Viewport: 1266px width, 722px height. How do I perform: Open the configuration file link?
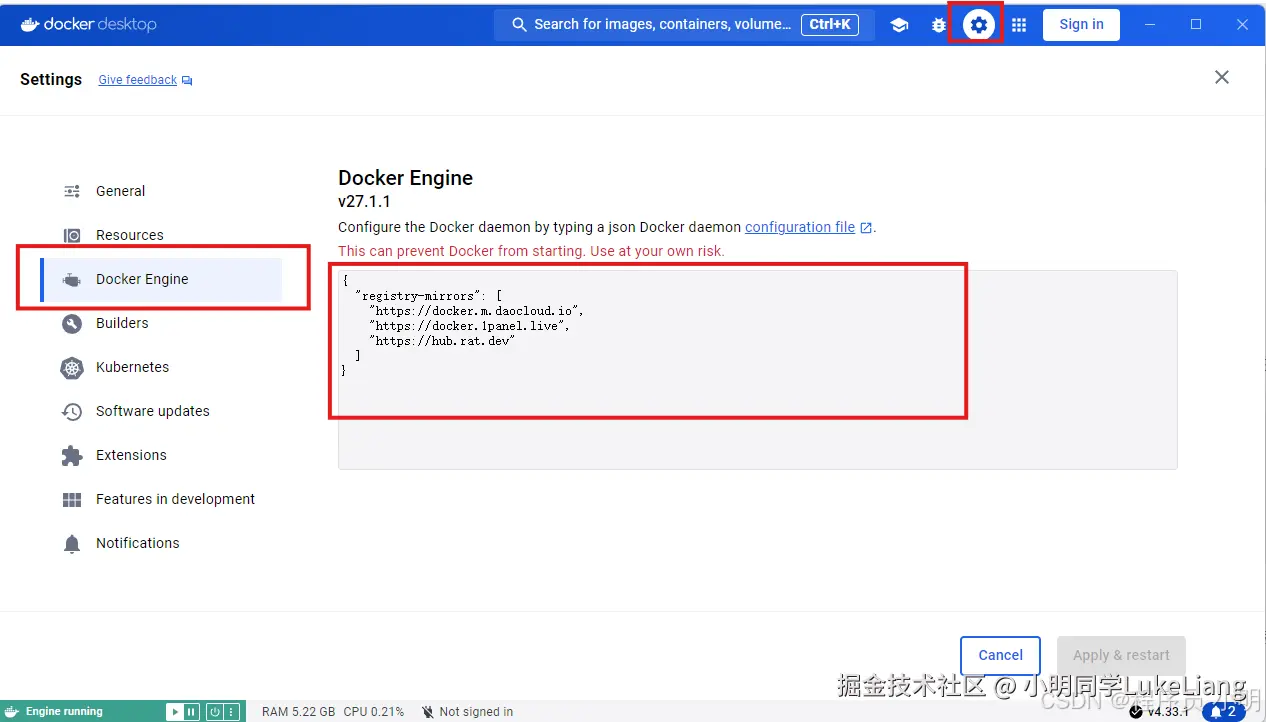click(x=800, y=227)
